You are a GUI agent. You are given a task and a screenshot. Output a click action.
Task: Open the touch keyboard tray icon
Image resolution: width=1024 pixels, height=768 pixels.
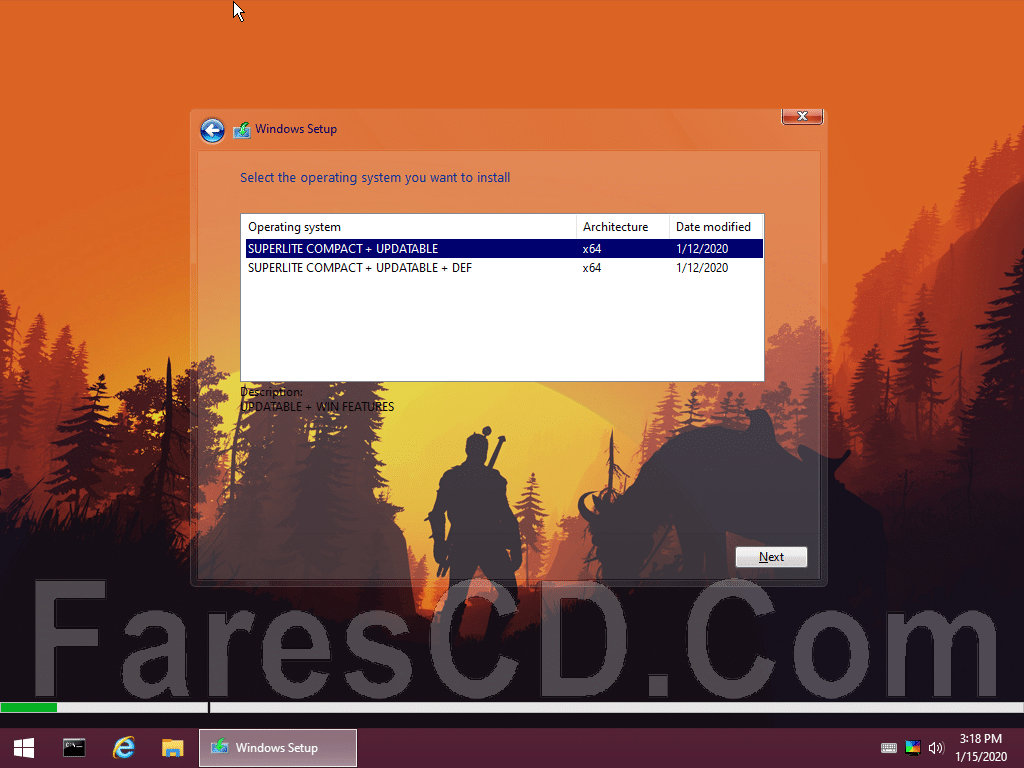click(889, 748)
